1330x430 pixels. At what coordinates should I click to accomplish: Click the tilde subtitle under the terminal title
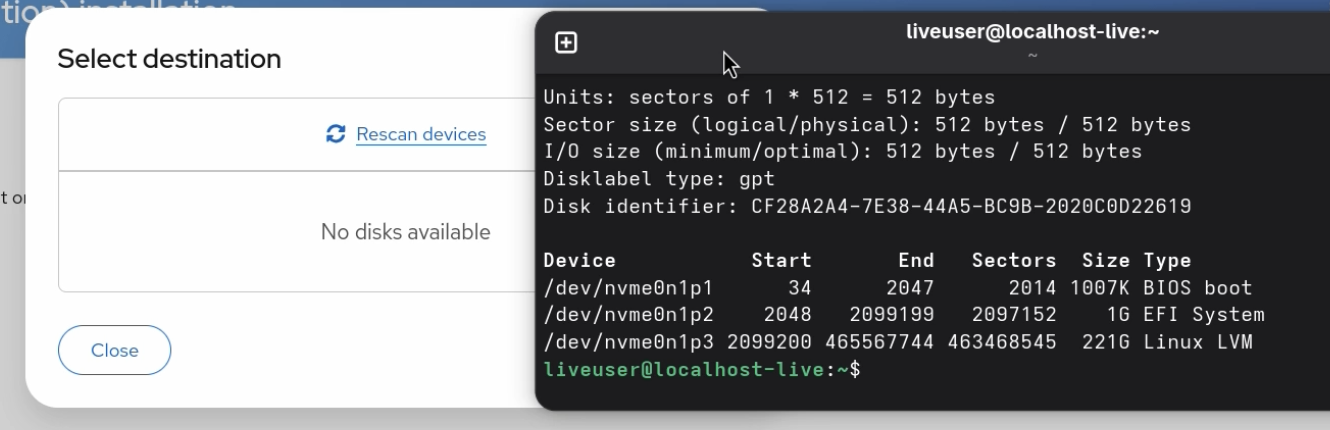pyautogui.click(x=1033, y=55)
